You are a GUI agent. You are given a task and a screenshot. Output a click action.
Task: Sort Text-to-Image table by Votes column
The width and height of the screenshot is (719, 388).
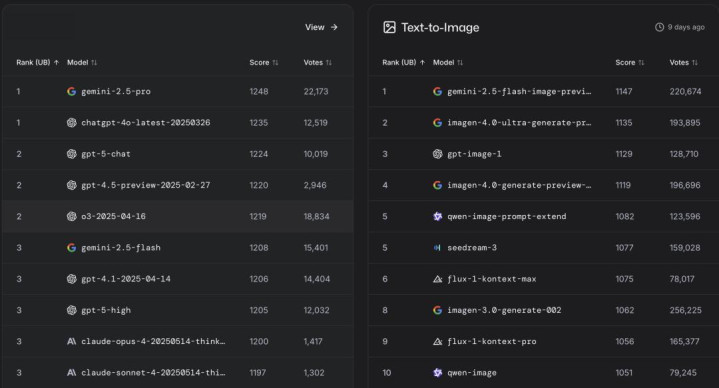pyautogui.click(x=683, y=62)
